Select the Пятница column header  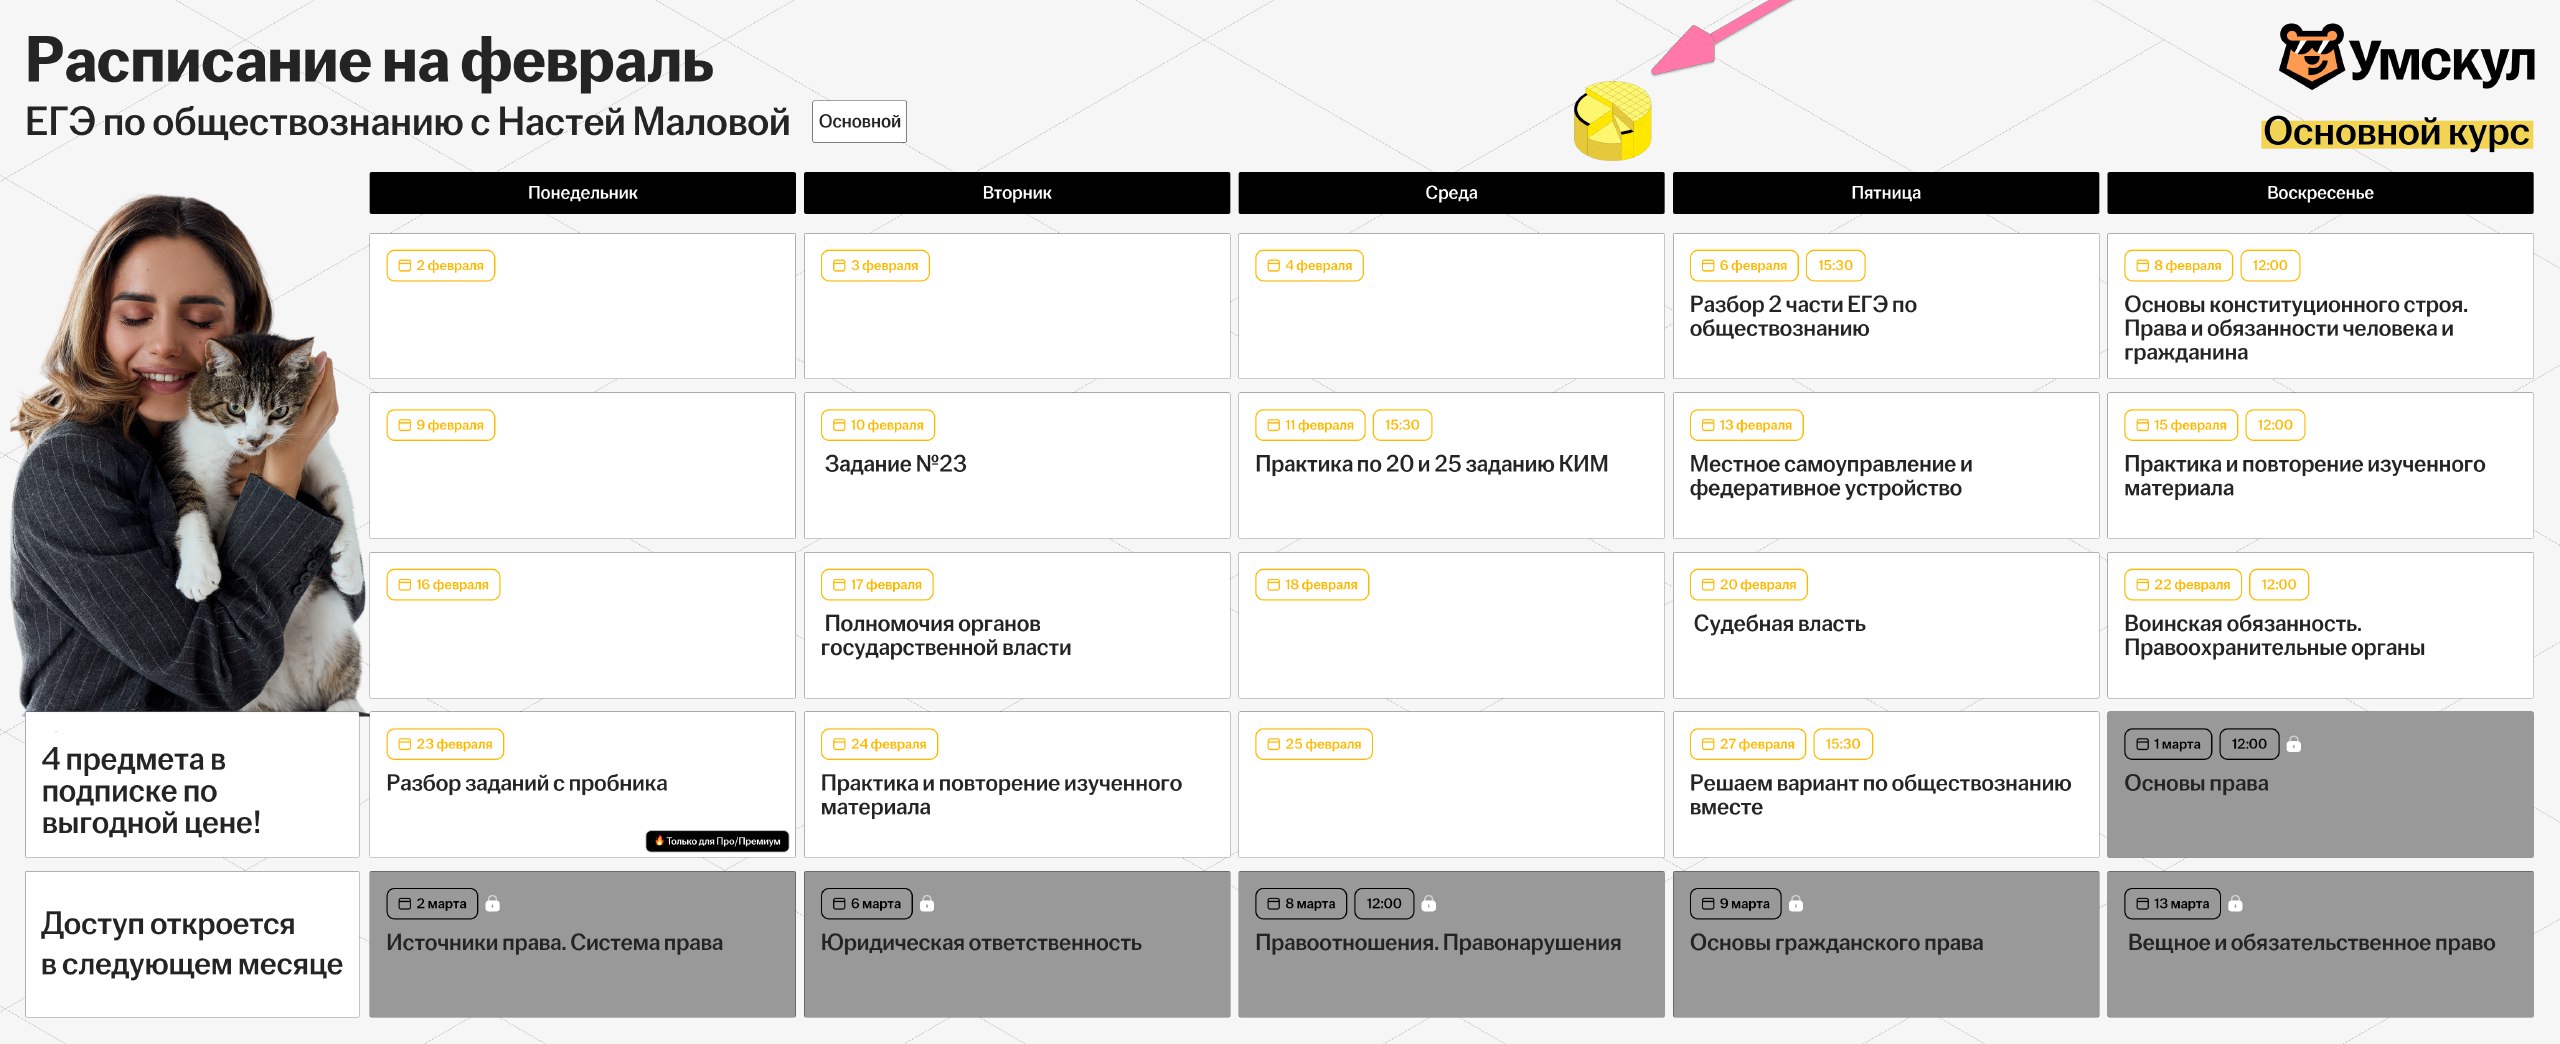click(x=1885, y=193)
